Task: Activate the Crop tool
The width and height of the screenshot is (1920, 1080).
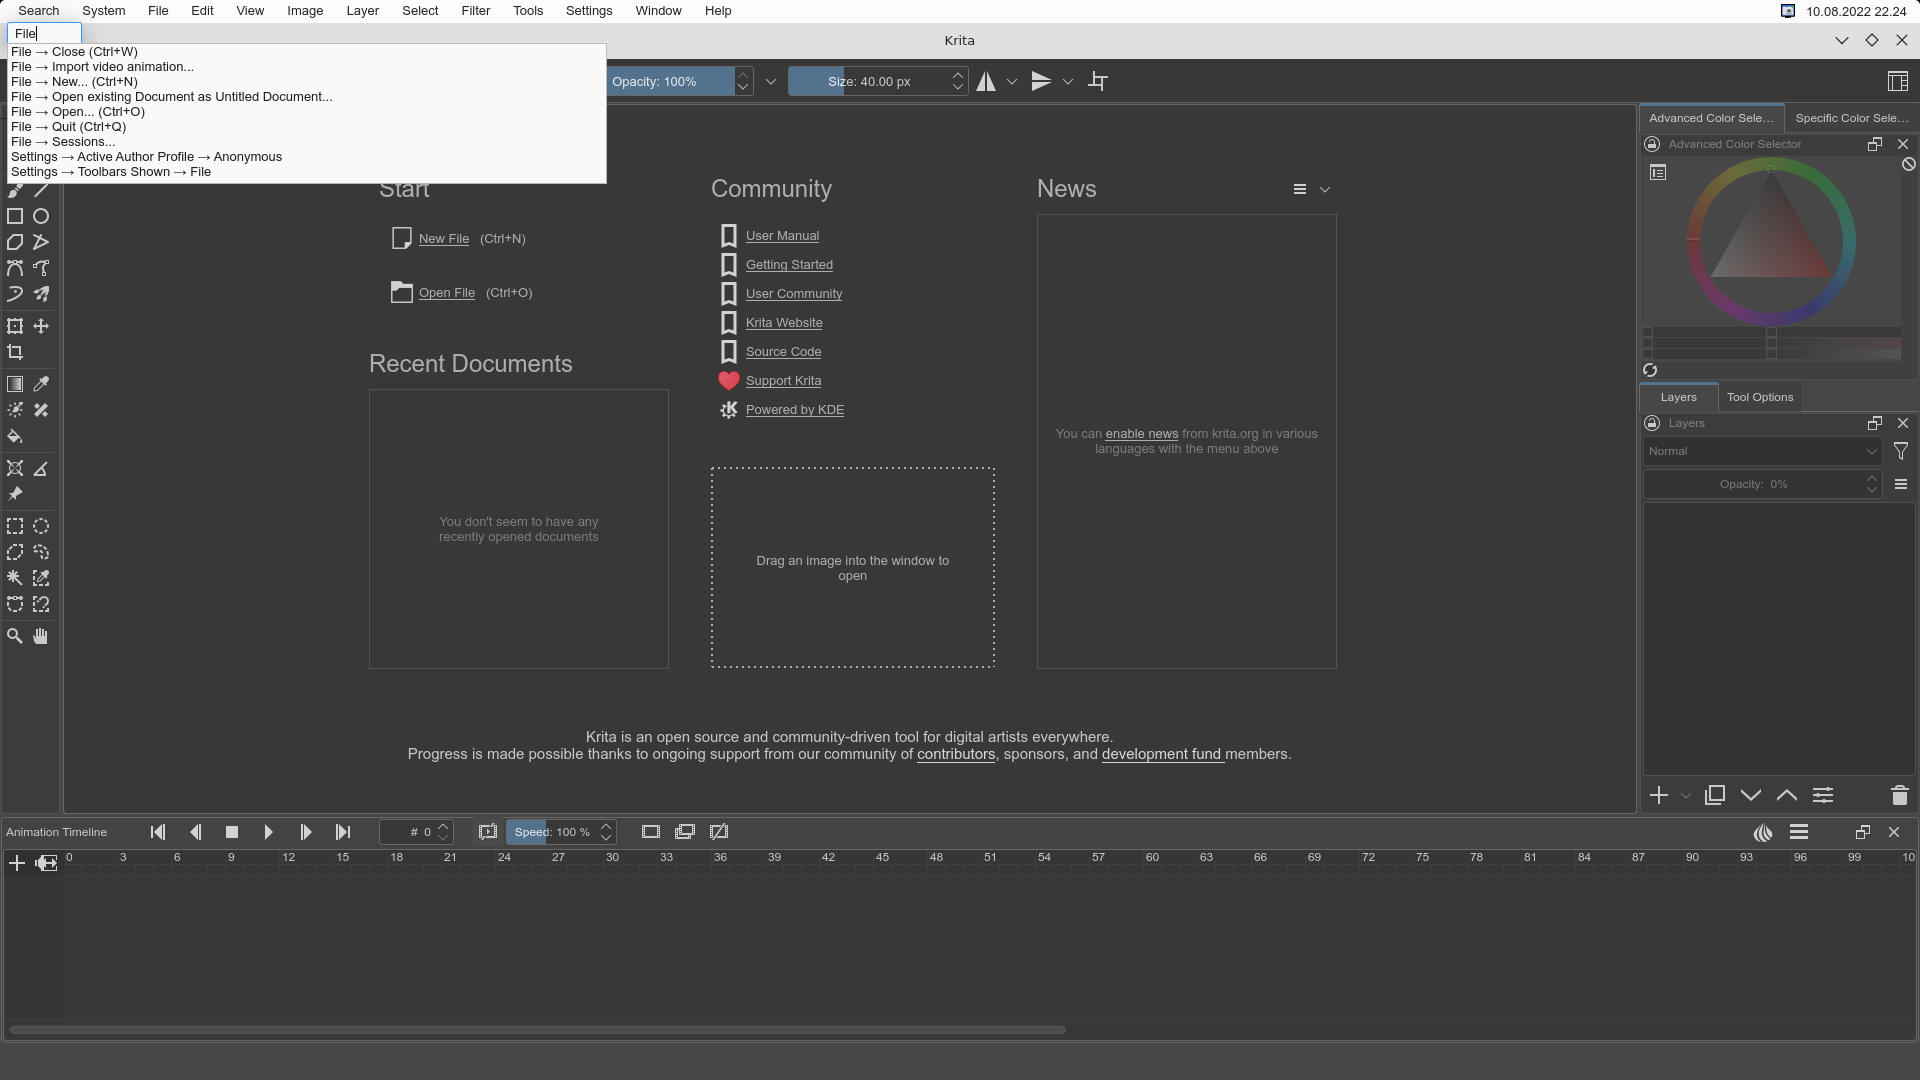Action: (15, 352)
